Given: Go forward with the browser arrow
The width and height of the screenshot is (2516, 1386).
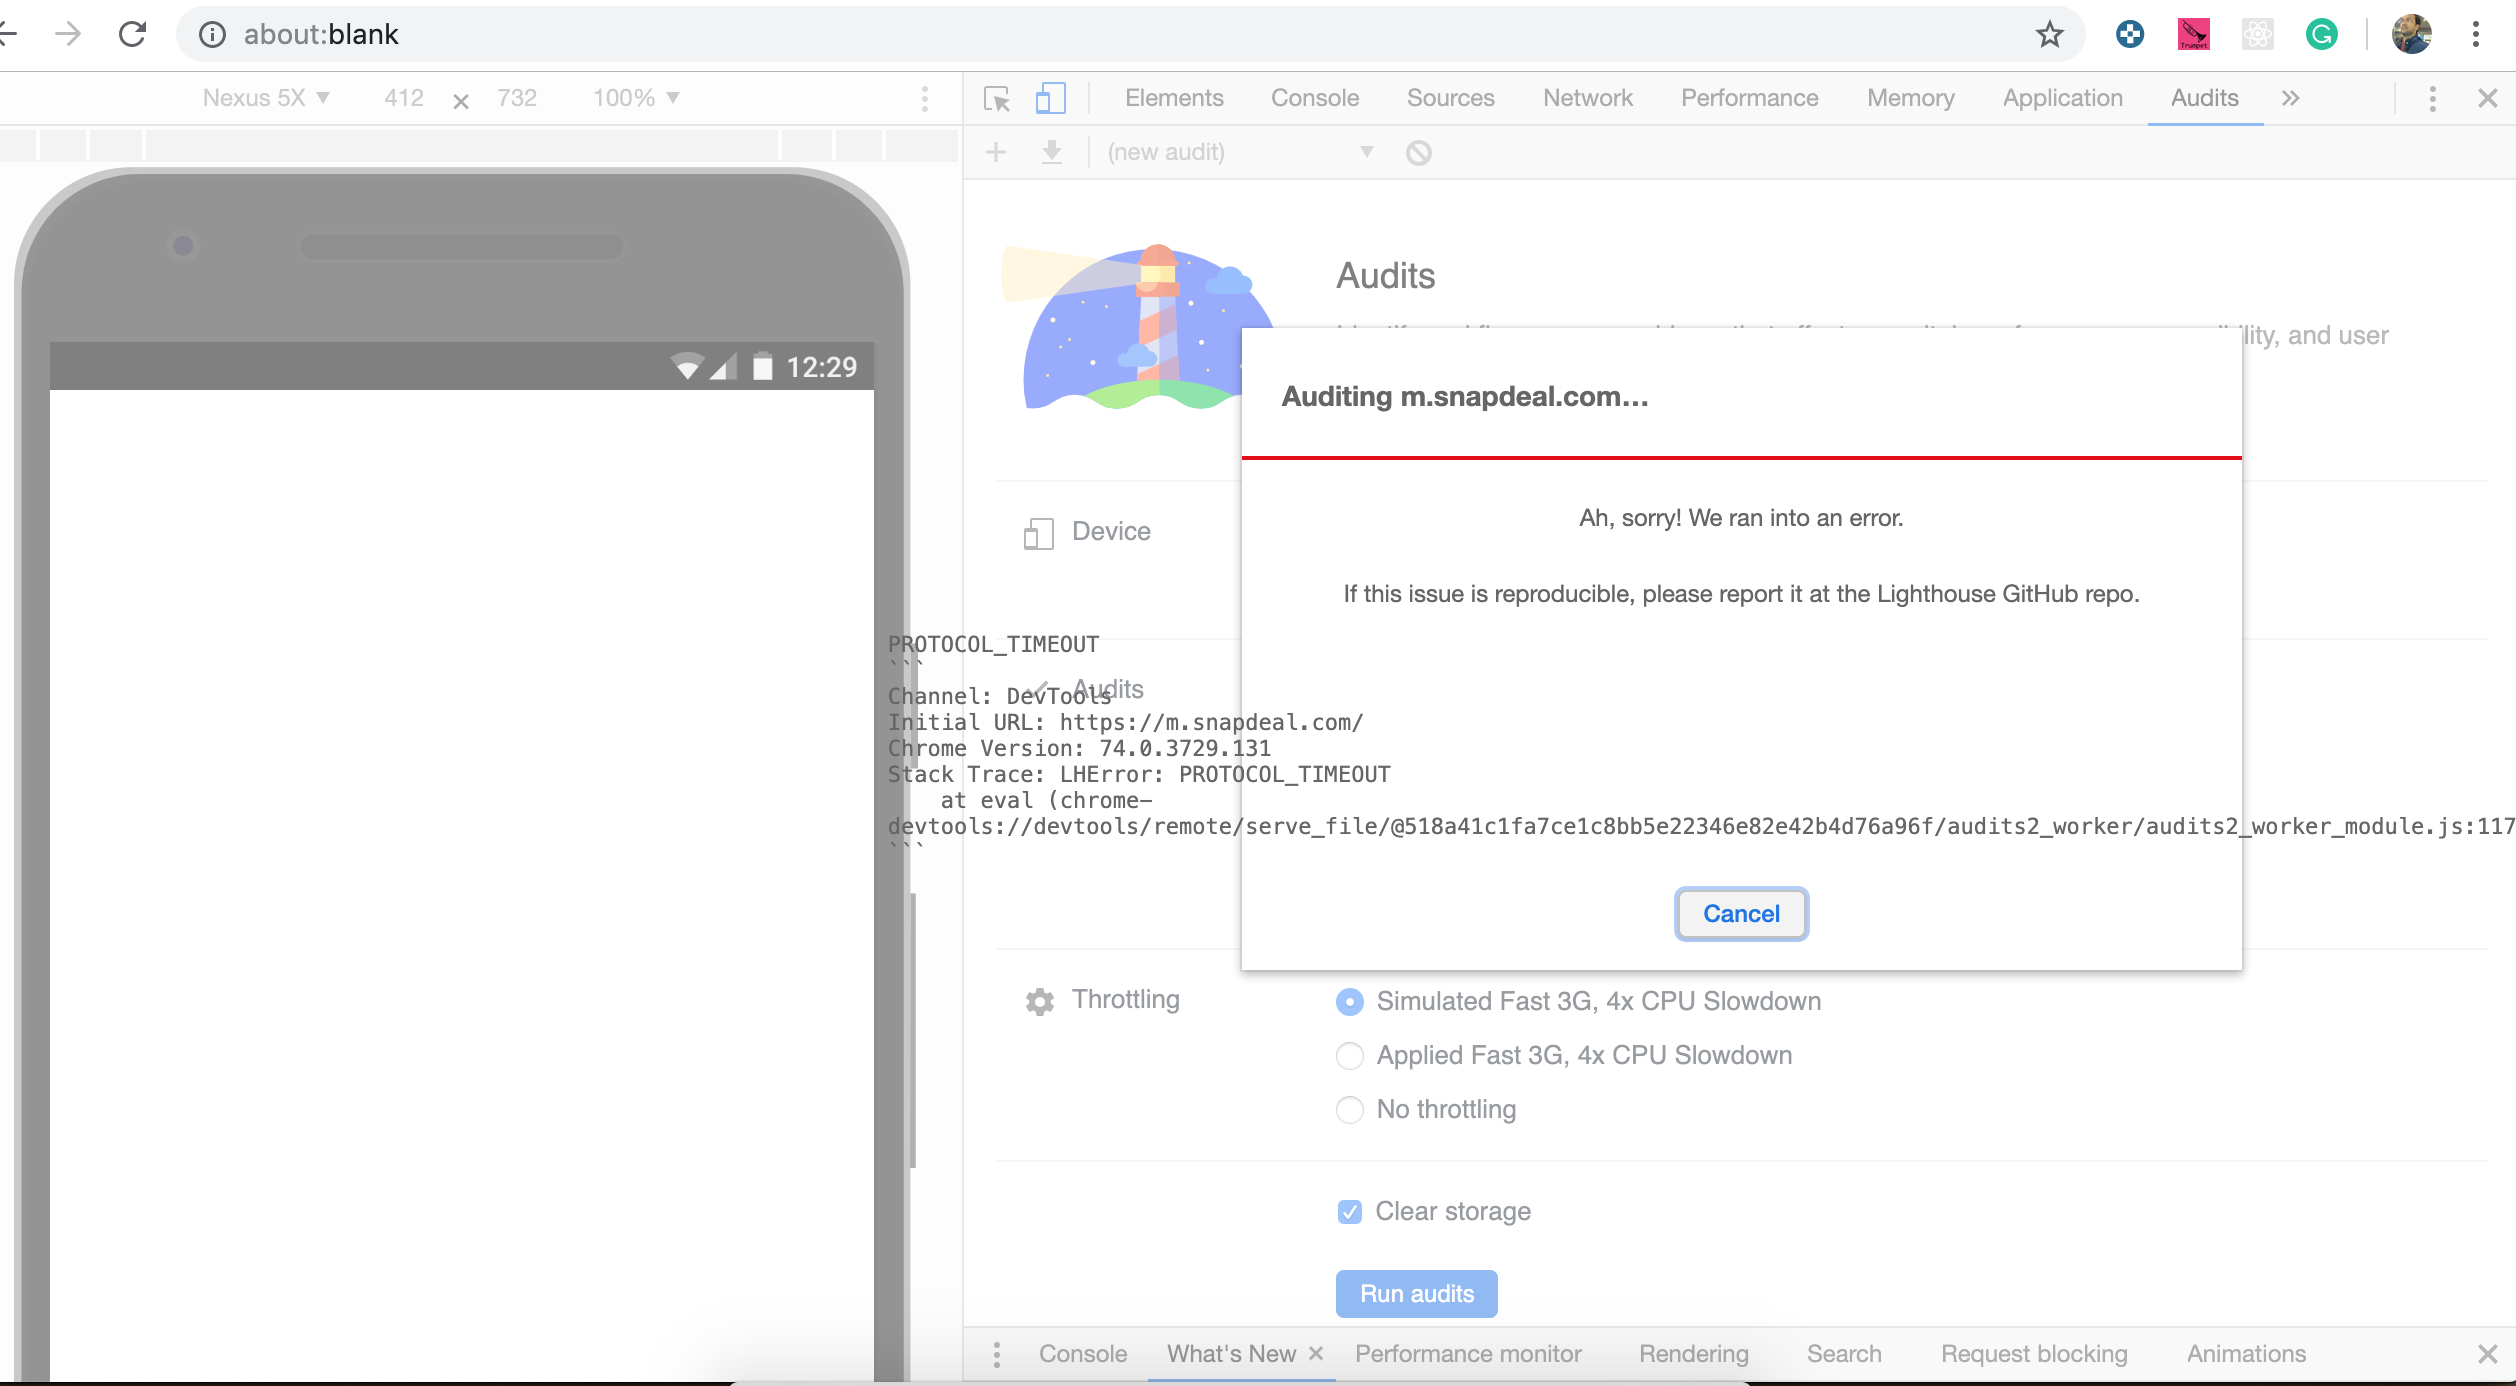Looking at the screenshot, I should pyautogui.click(x=68, y=34).
